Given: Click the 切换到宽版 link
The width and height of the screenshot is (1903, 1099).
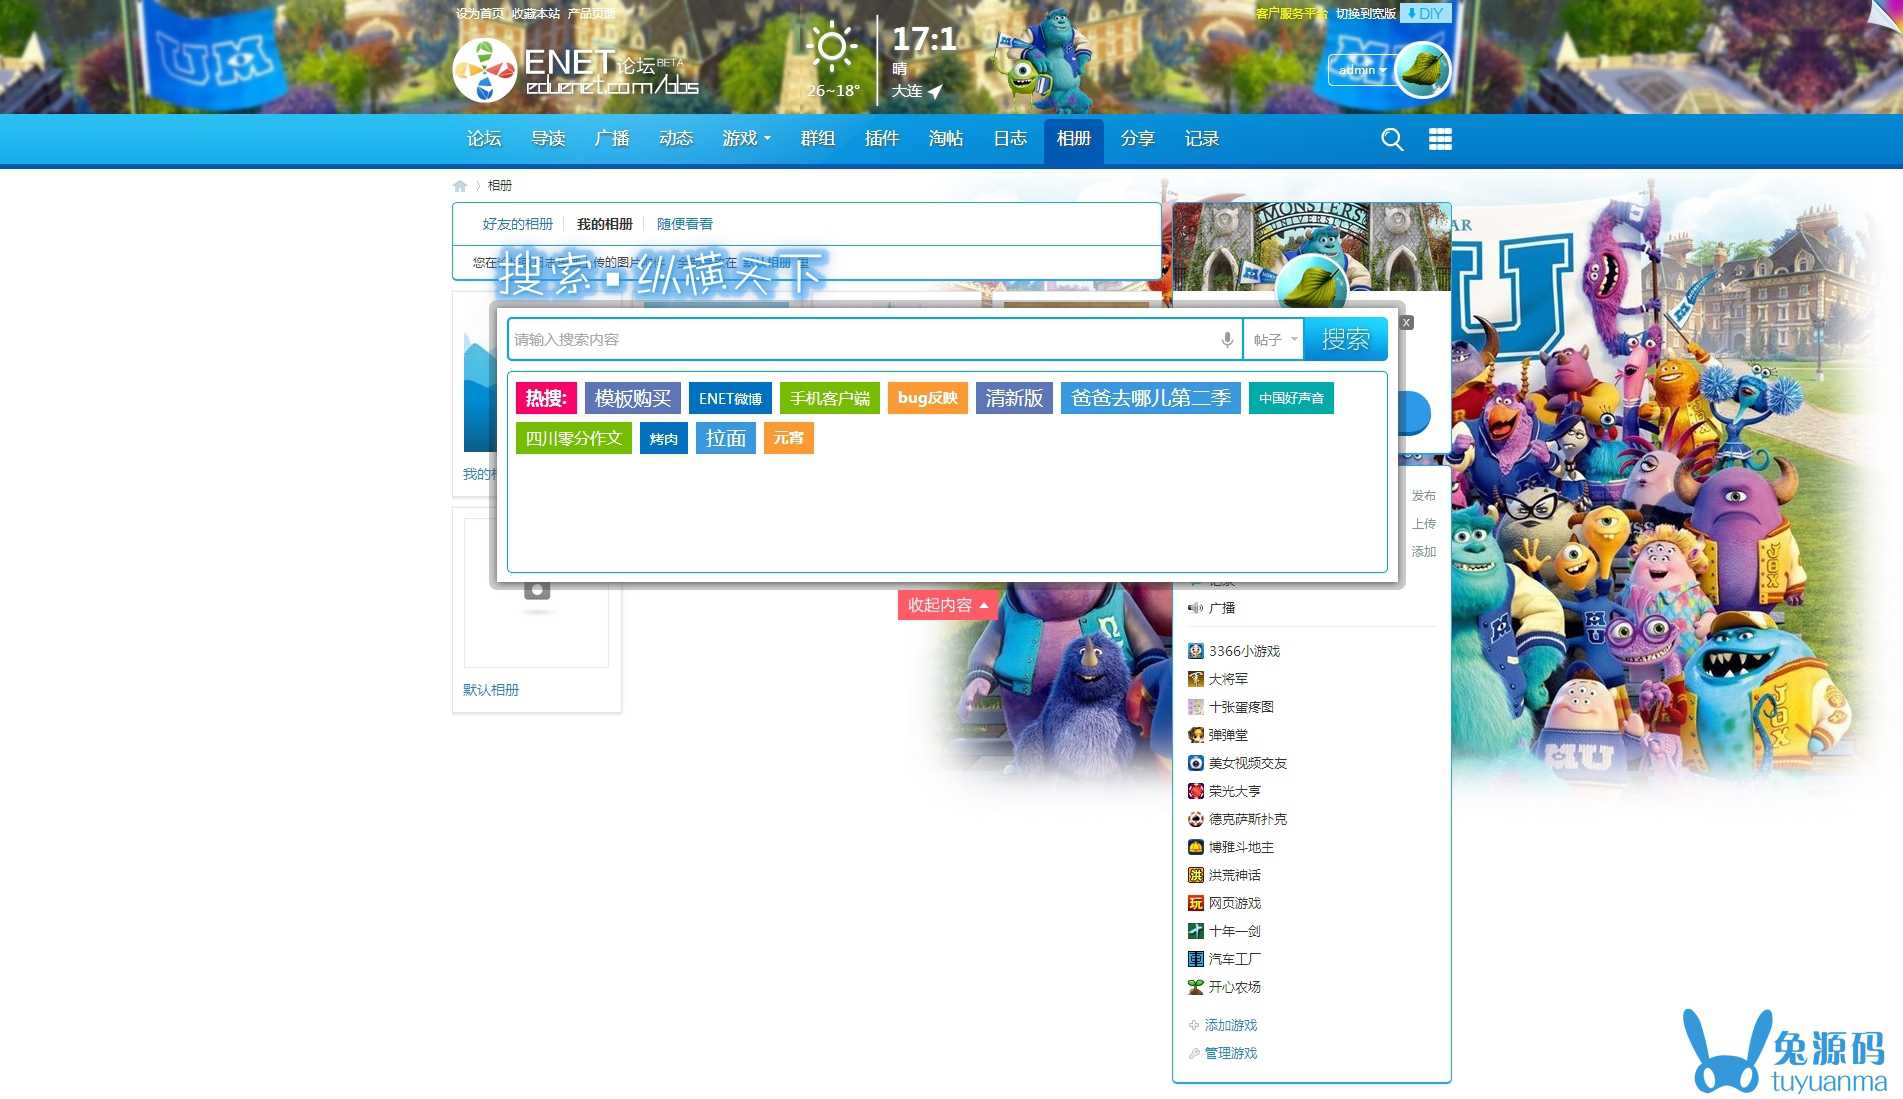Looking at the screenshot, I should tap(1366, 14).
